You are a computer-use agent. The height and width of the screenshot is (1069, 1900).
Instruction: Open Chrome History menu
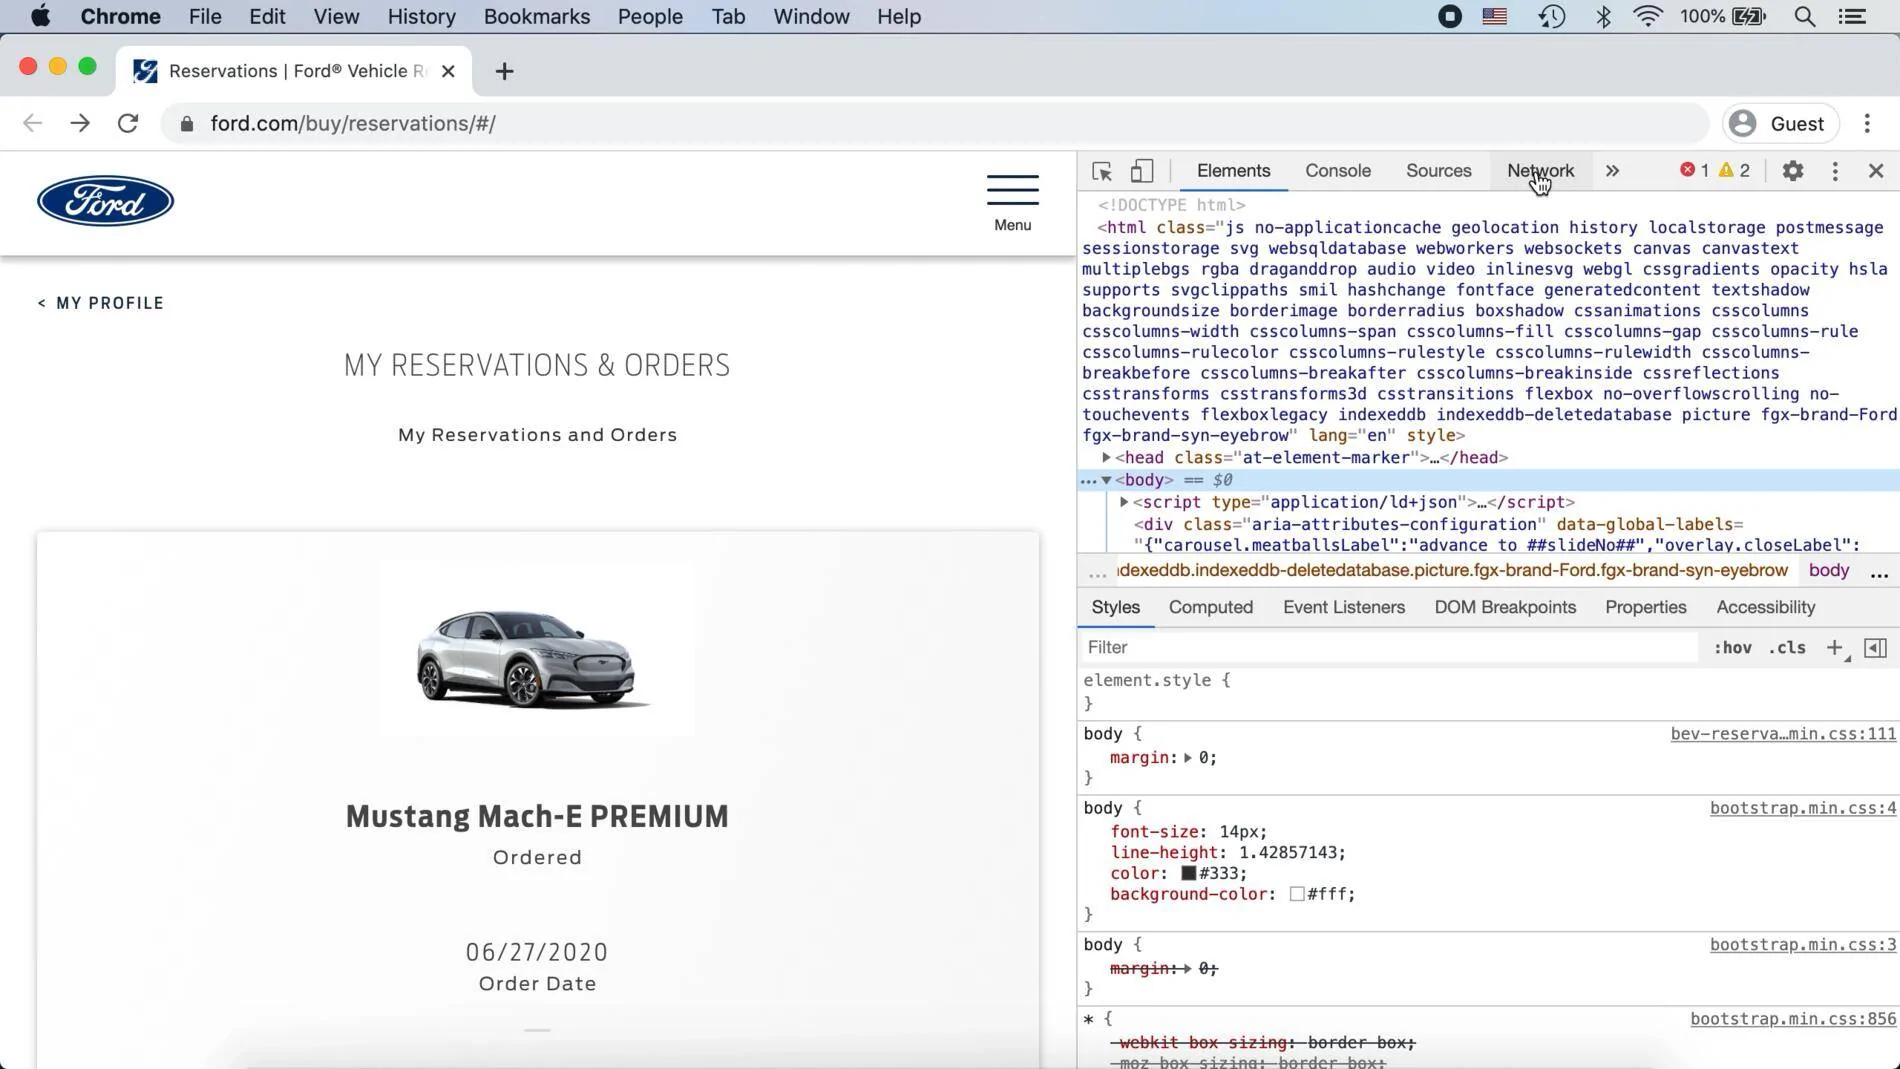[421, 16]
